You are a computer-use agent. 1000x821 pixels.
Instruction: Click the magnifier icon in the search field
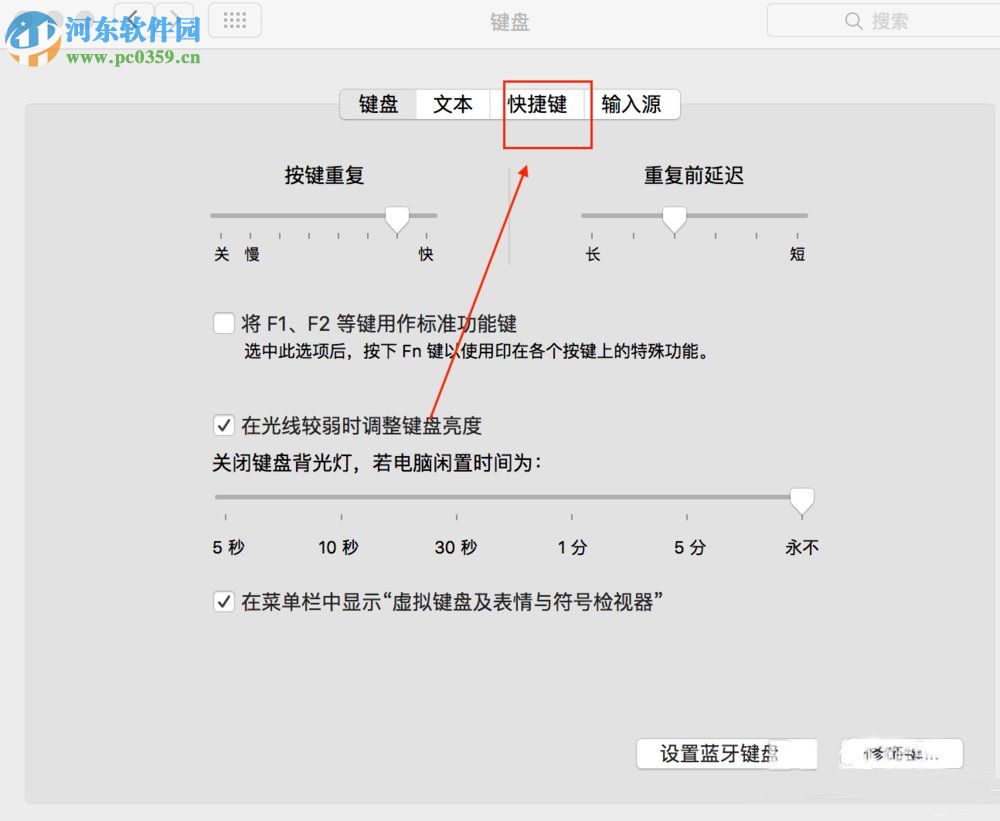tap(853, 20)
